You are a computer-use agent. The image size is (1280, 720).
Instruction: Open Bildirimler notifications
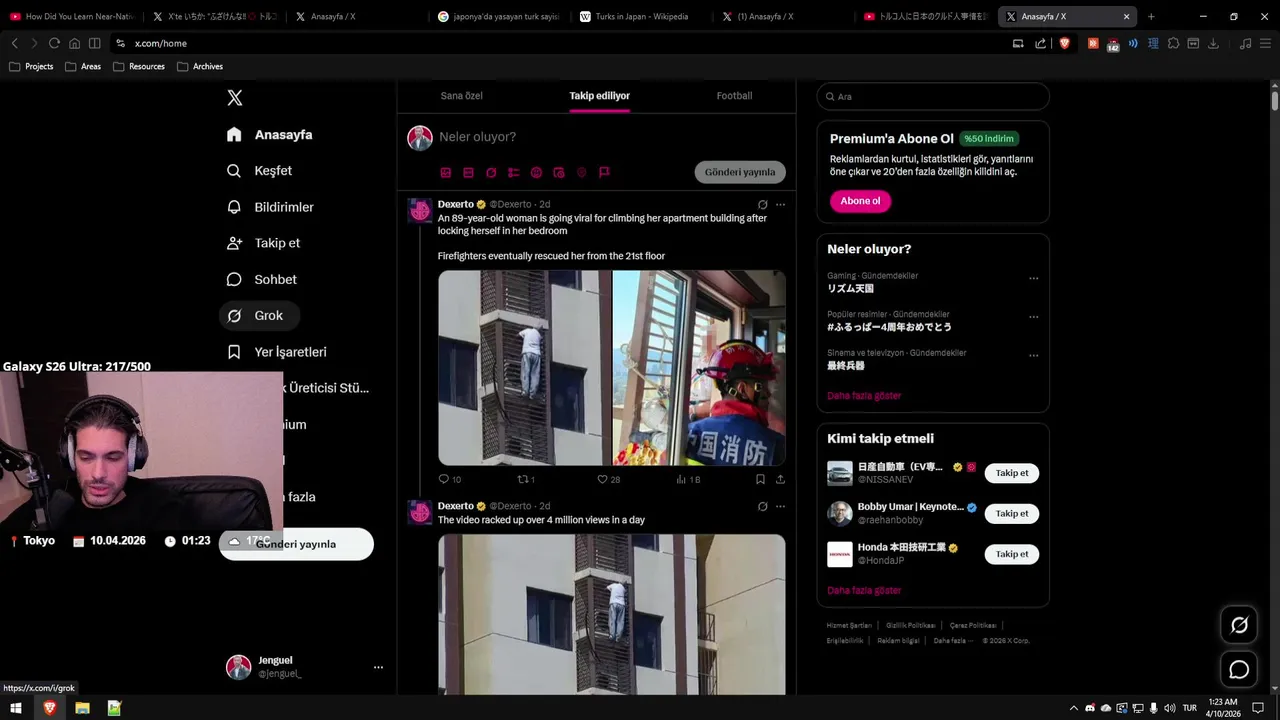[x=270, y=207]
